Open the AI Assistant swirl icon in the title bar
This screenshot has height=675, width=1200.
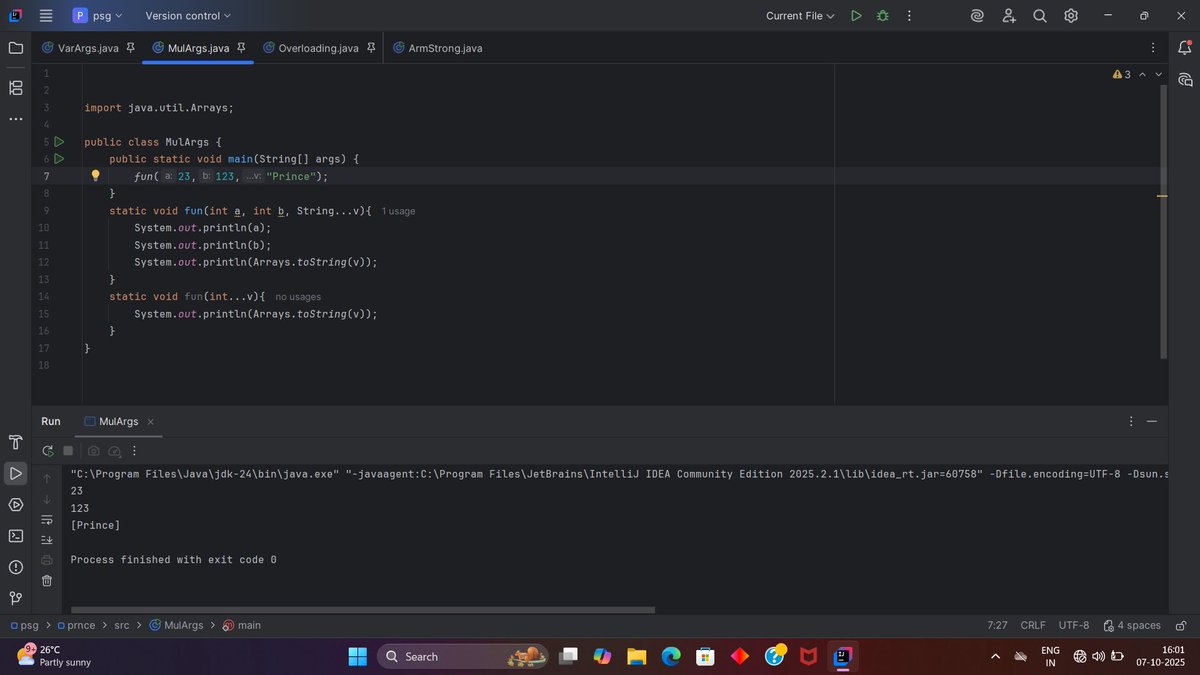click(977, 16)
